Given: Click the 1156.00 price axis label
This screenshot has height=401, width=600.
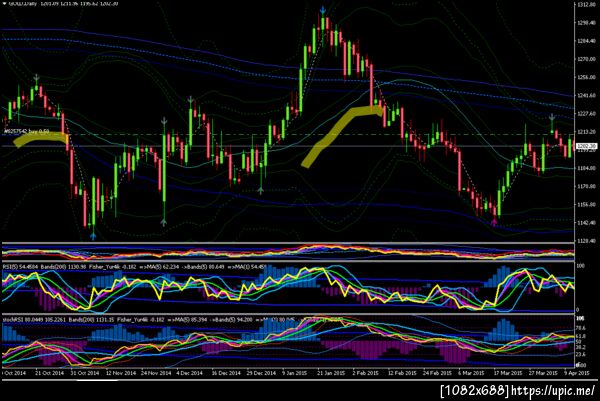Looking at the screenshot, I should tap(587, 205).
